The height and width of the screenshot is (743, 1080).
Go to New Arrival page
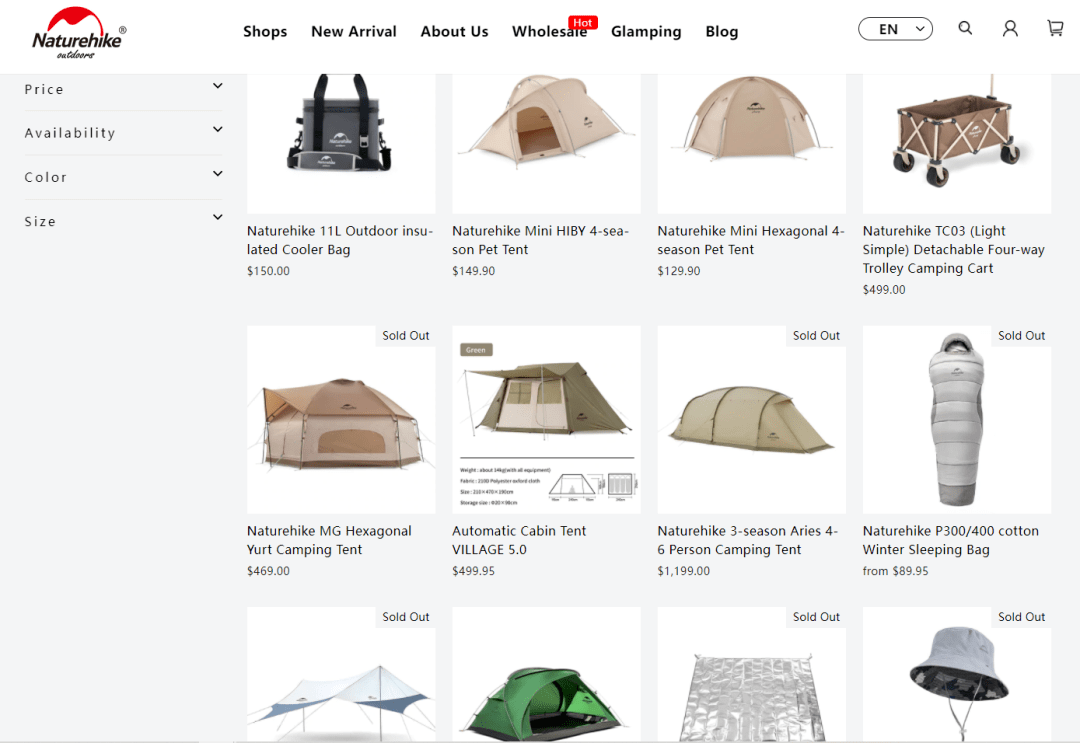click(x=353, y=31)
